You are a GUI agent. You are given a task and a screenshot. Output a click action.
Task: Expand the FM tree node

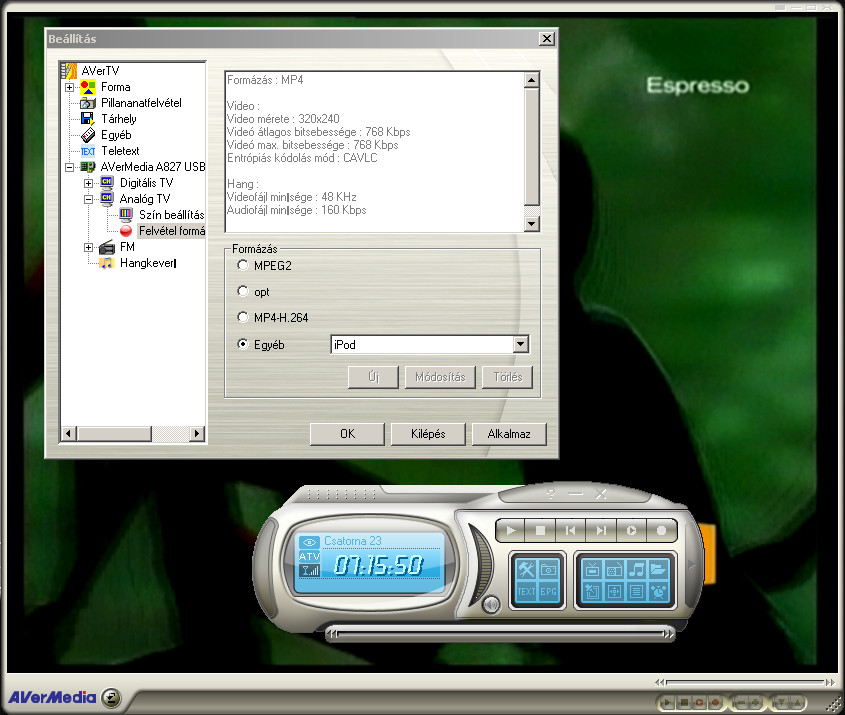coord(88,247)
